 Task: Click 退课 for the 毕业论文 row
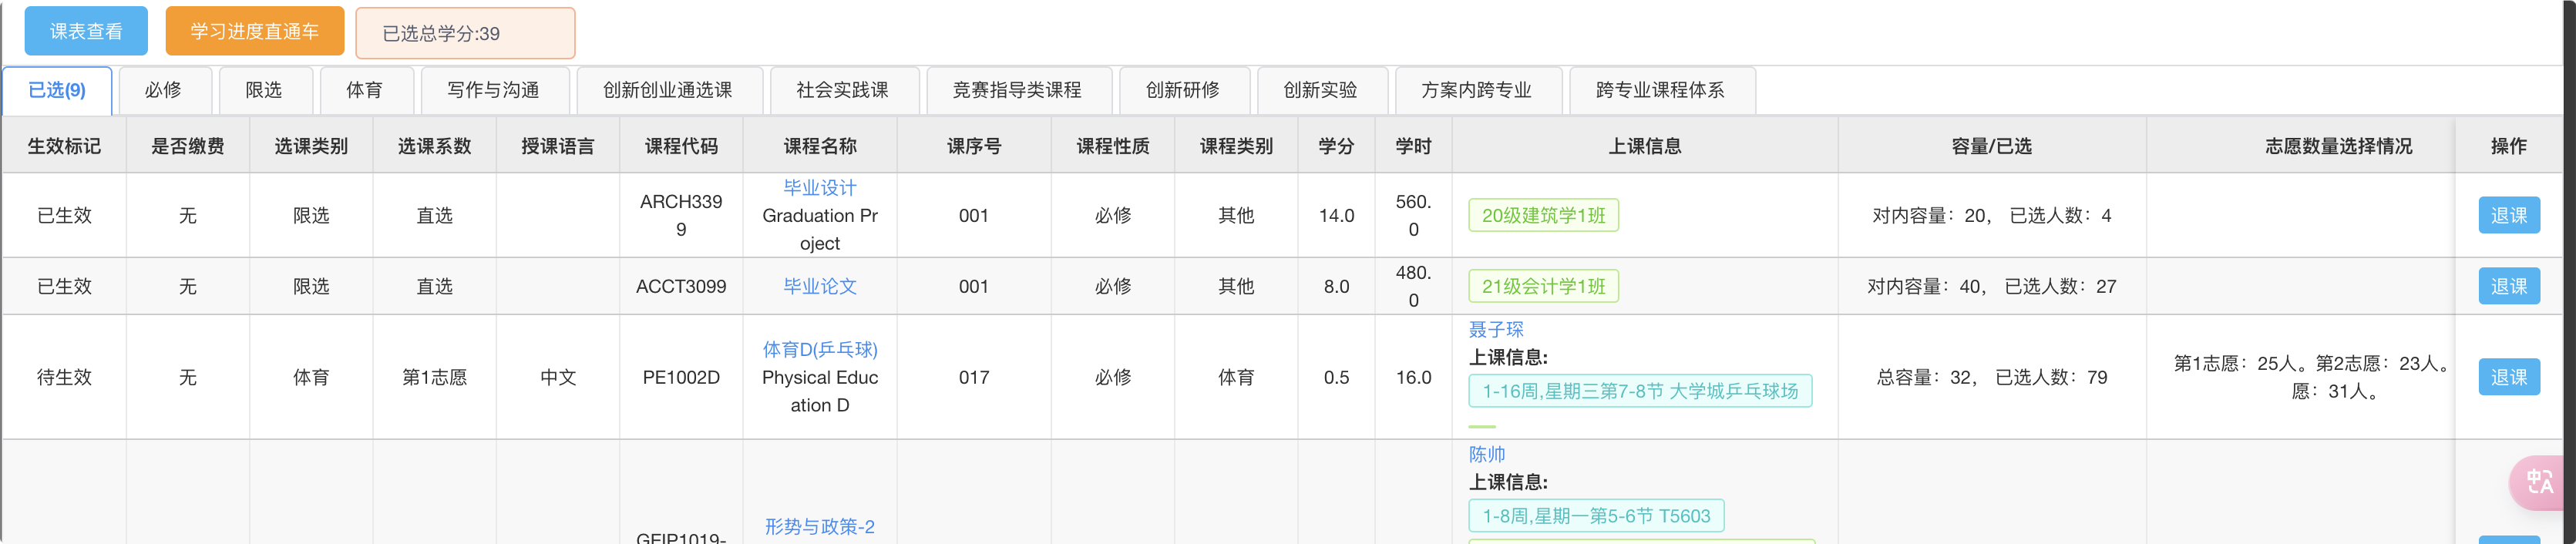coord(2508,287)
